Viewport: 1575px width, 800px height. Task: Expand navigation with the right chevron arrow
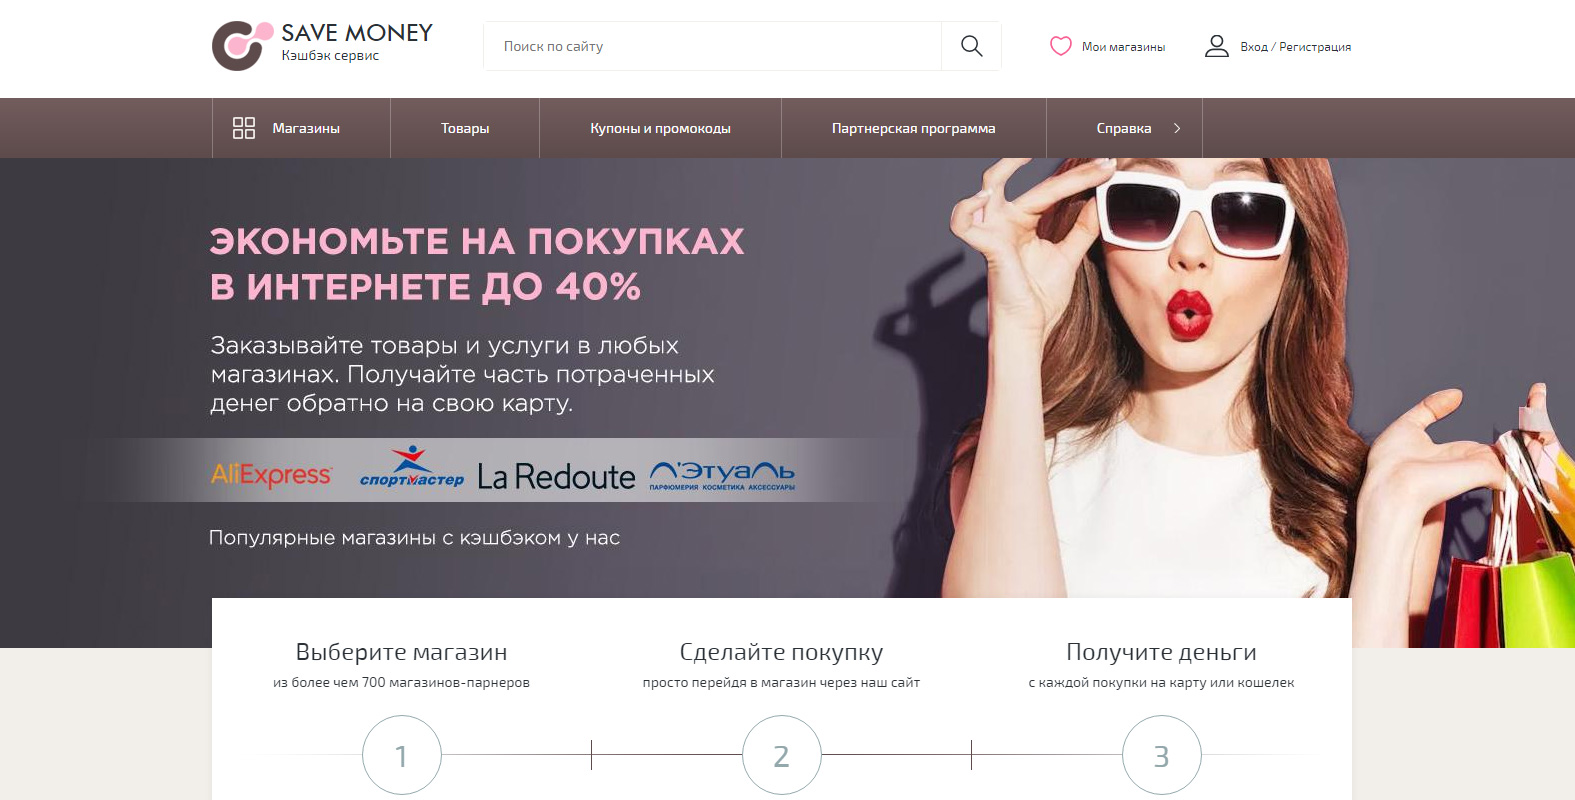1177,128
